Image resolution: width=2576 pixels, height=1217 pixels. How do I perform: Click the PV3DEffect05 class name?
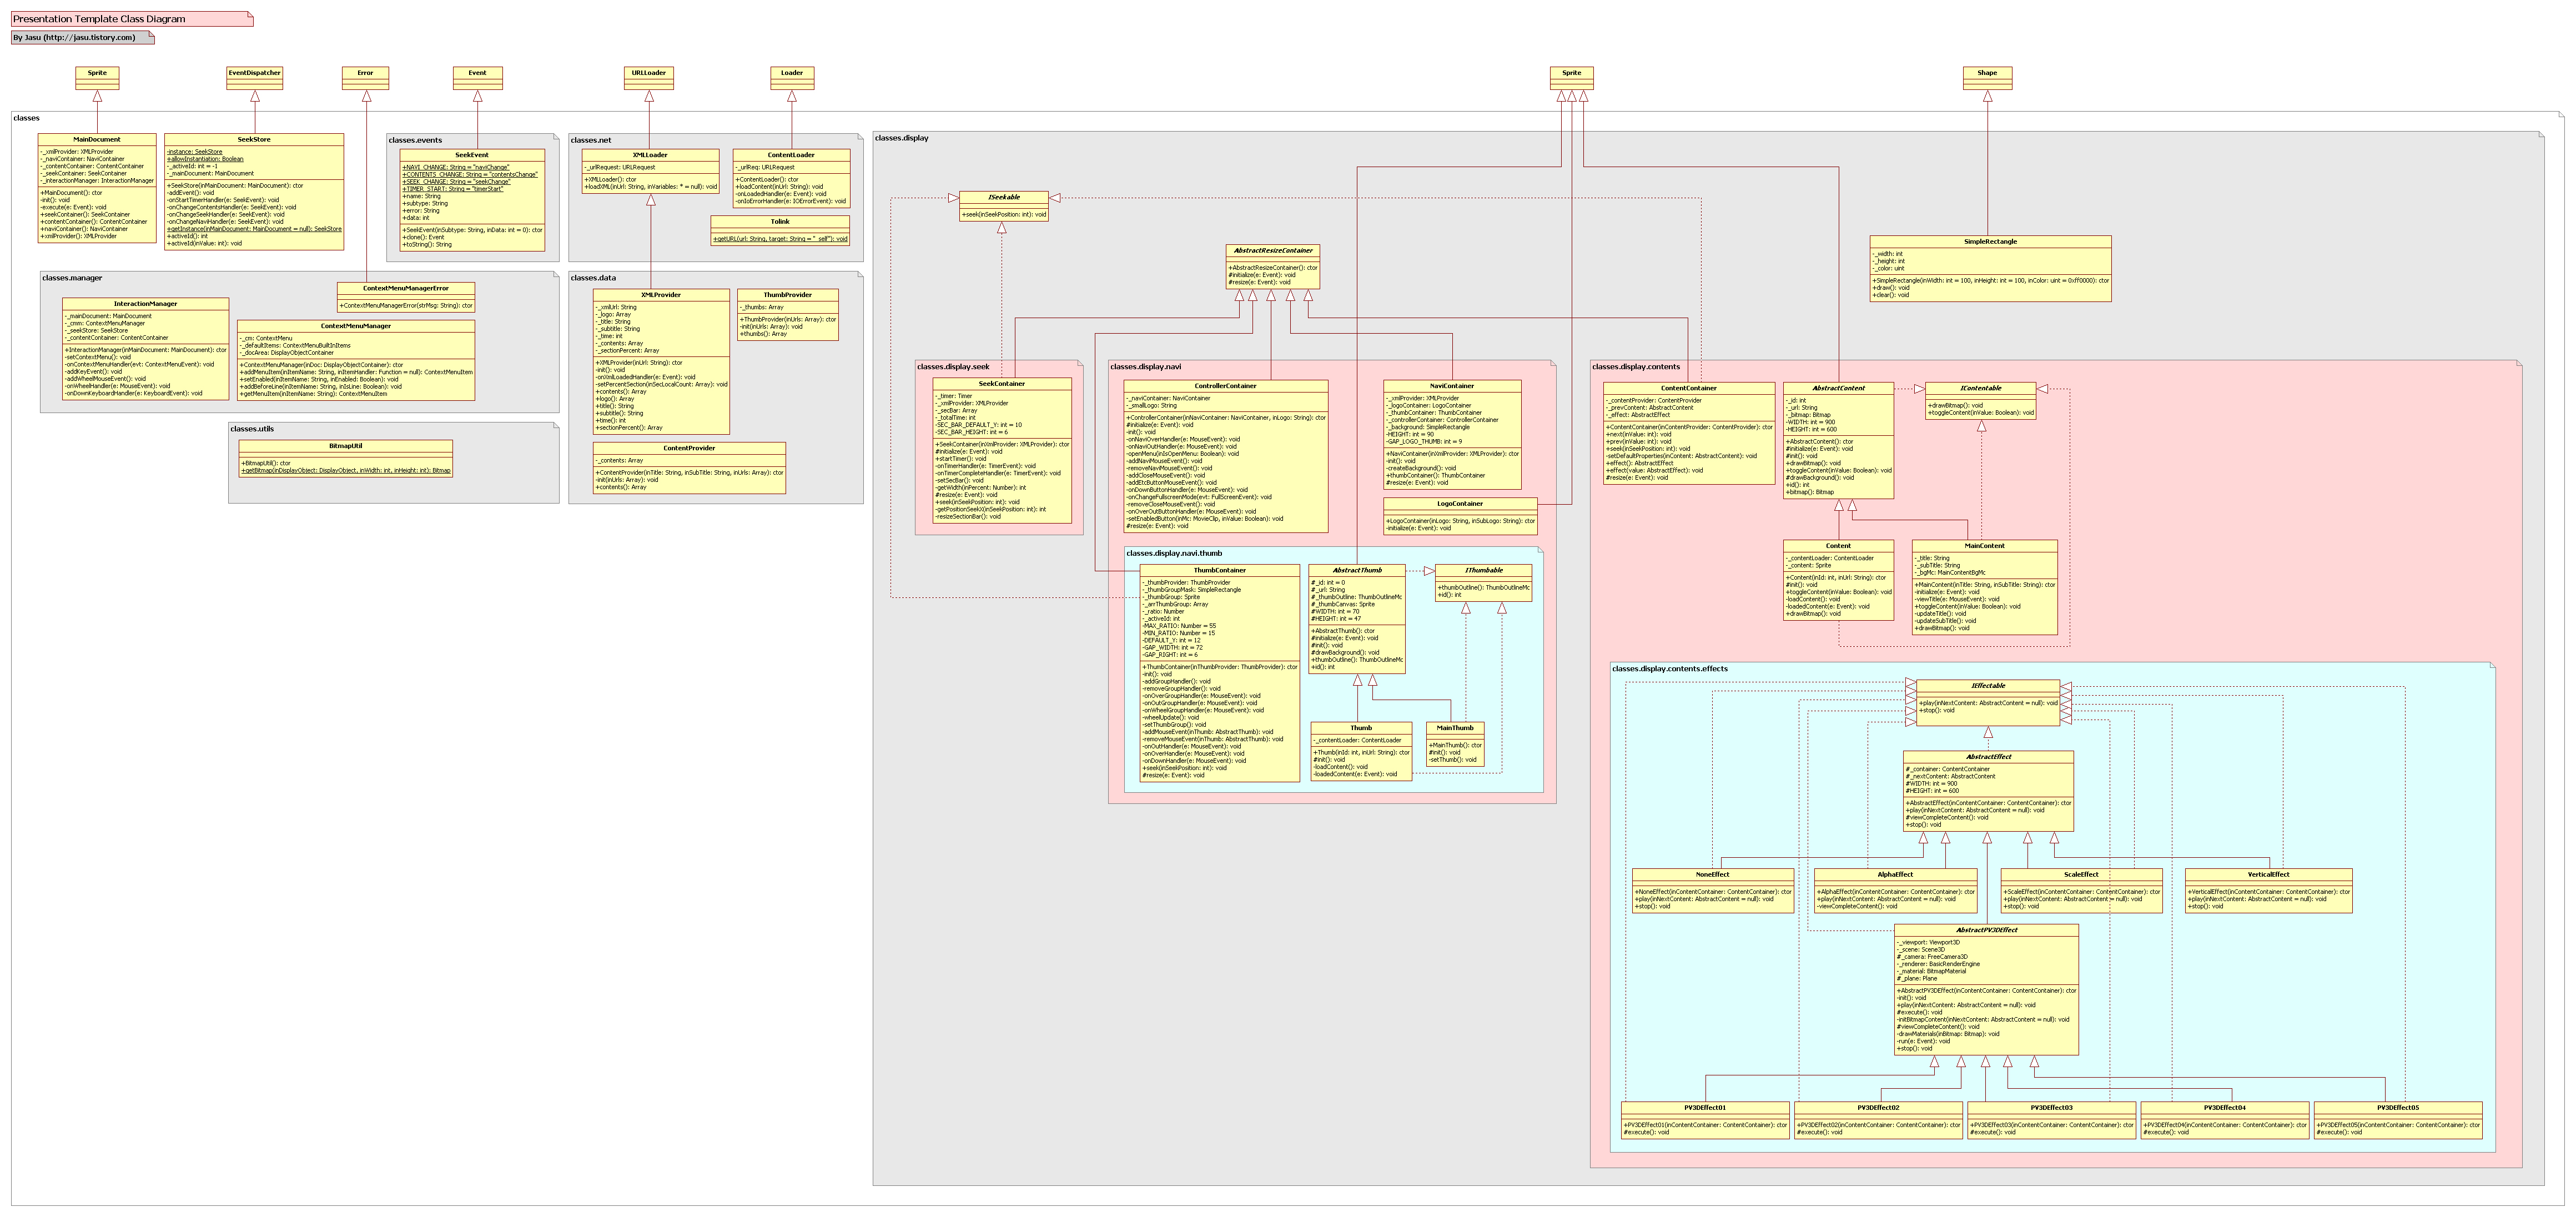coord(2398,1108)
